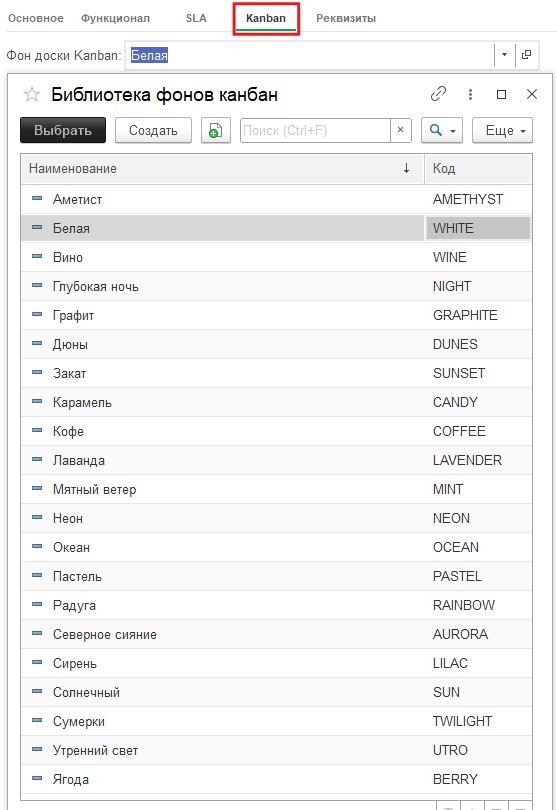Click the SUNSET code cell
The image size is (557, 810).
pyautogui.click(x=478, y=372)
